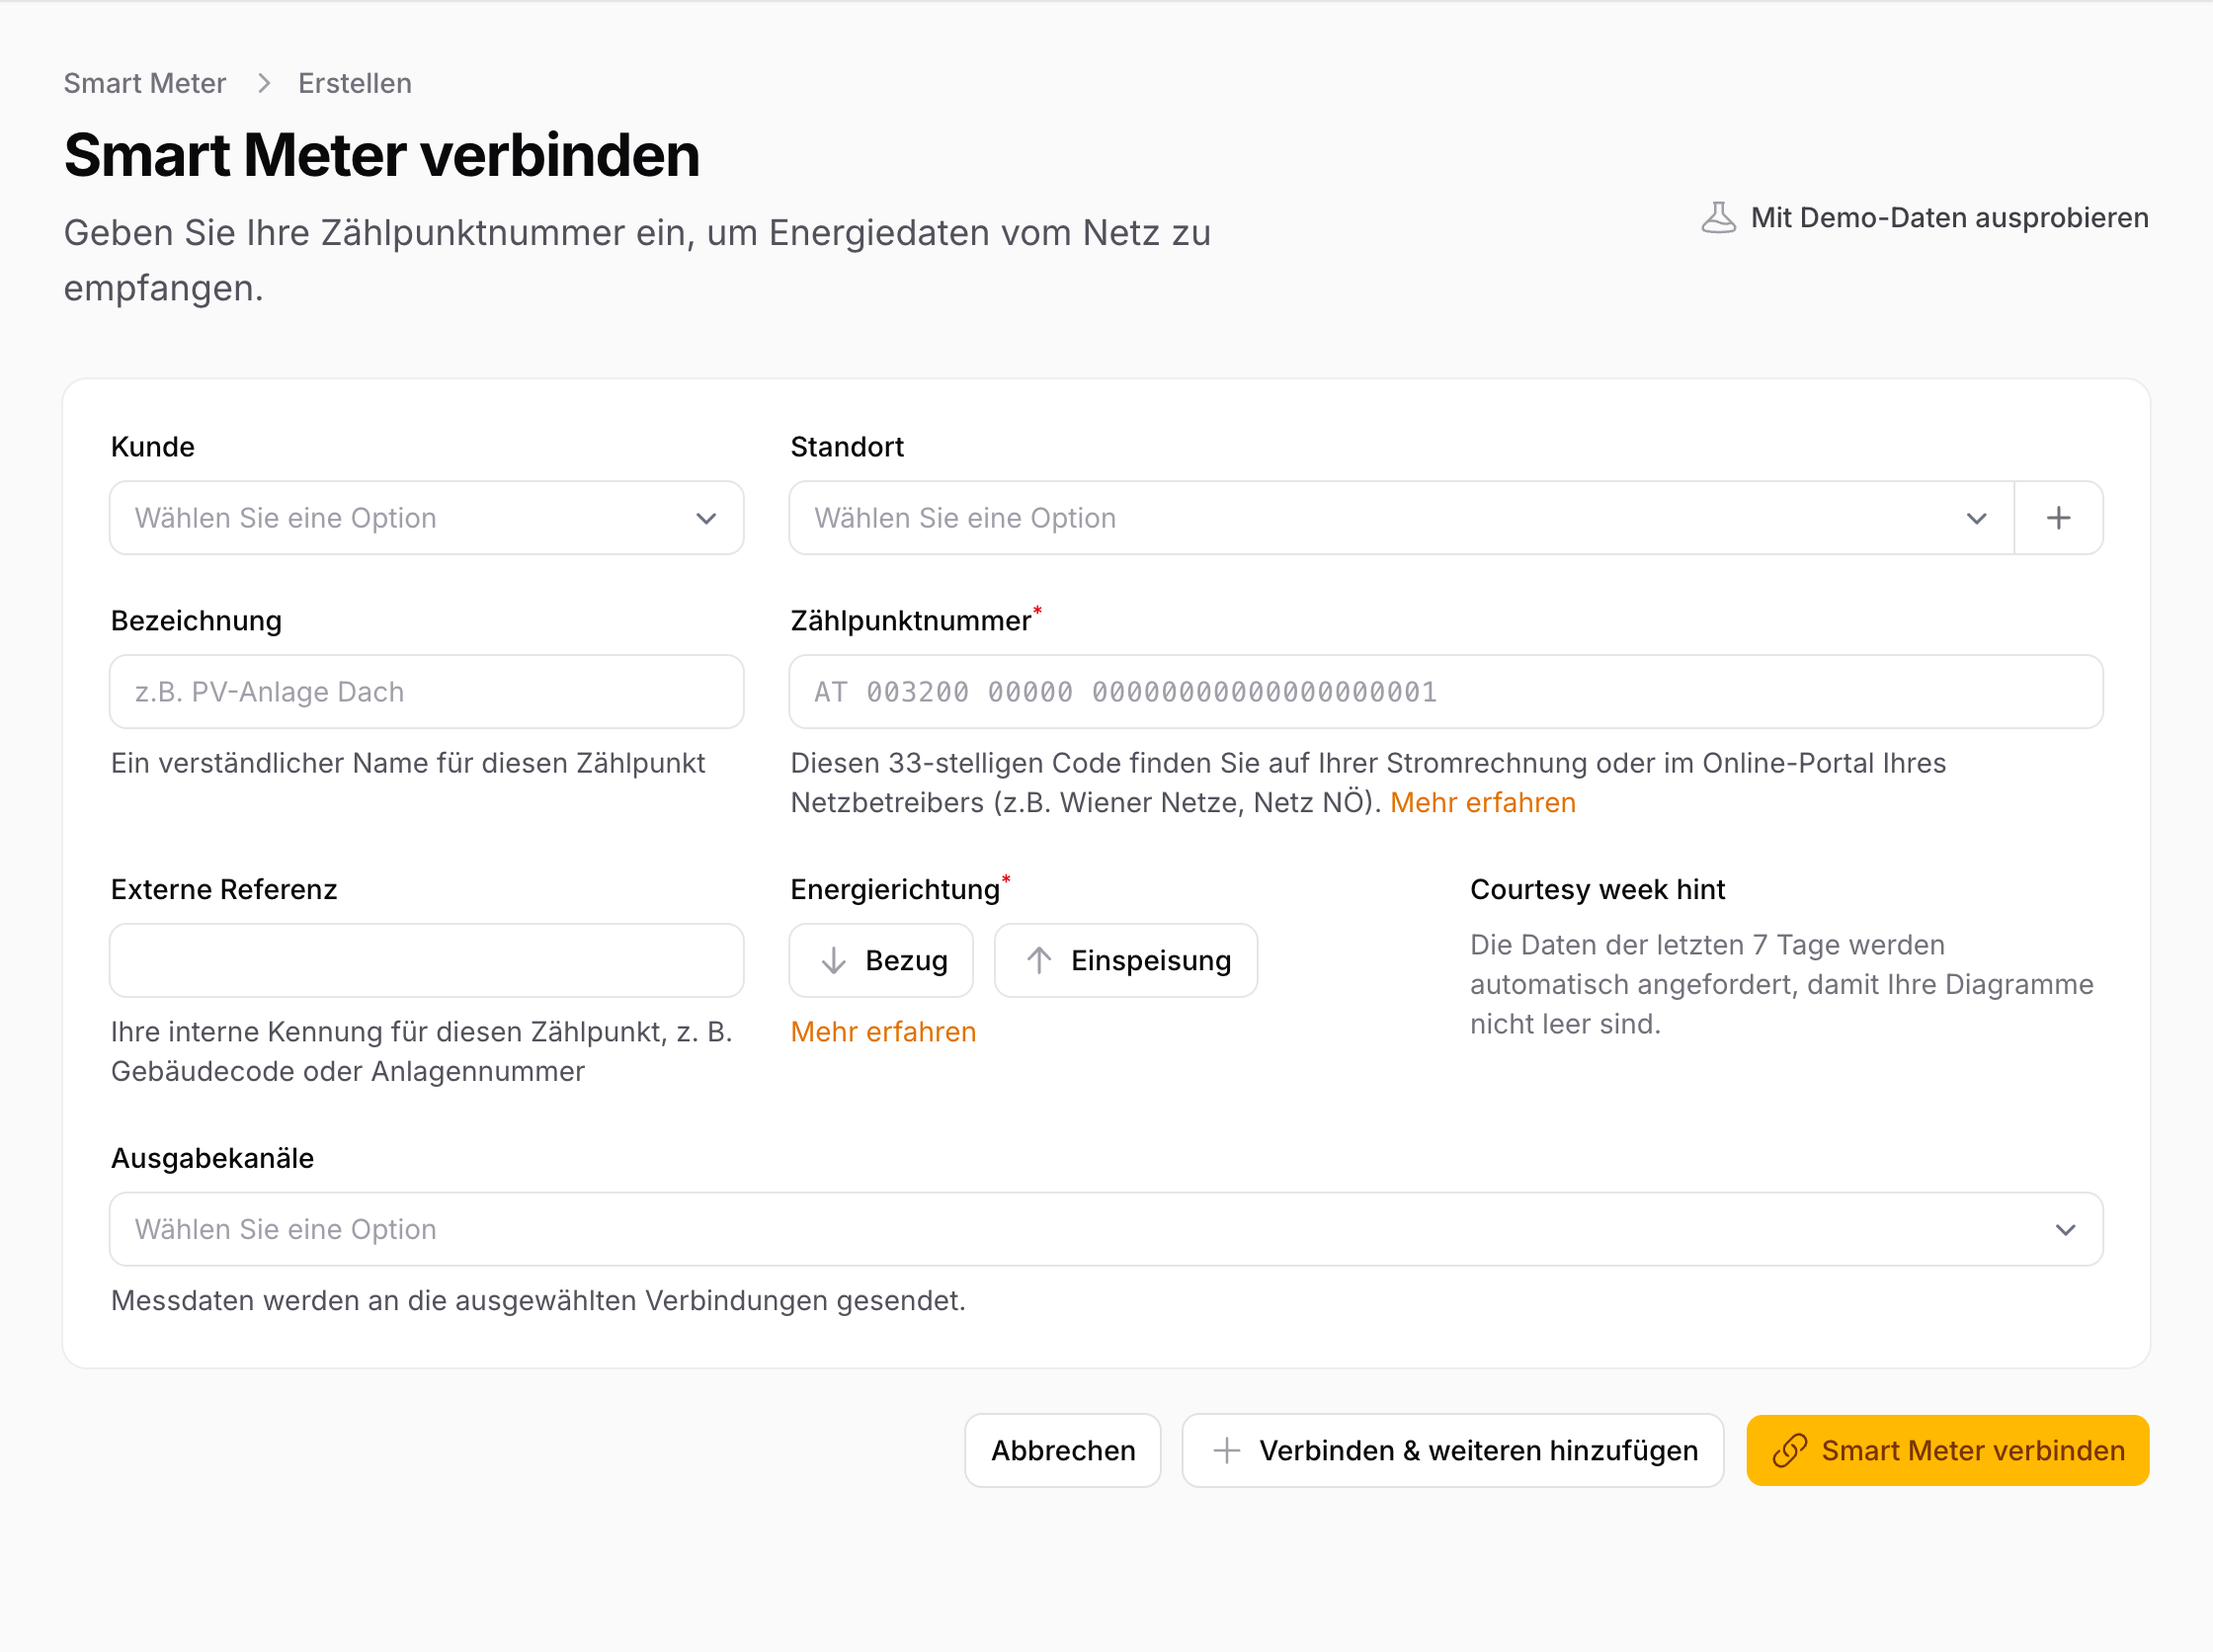The image size is (2213, 1652).
Task: Open Mehr erfahren next to Netzbetreibers
Action: pyautogui.click(x=1483, y=803)
